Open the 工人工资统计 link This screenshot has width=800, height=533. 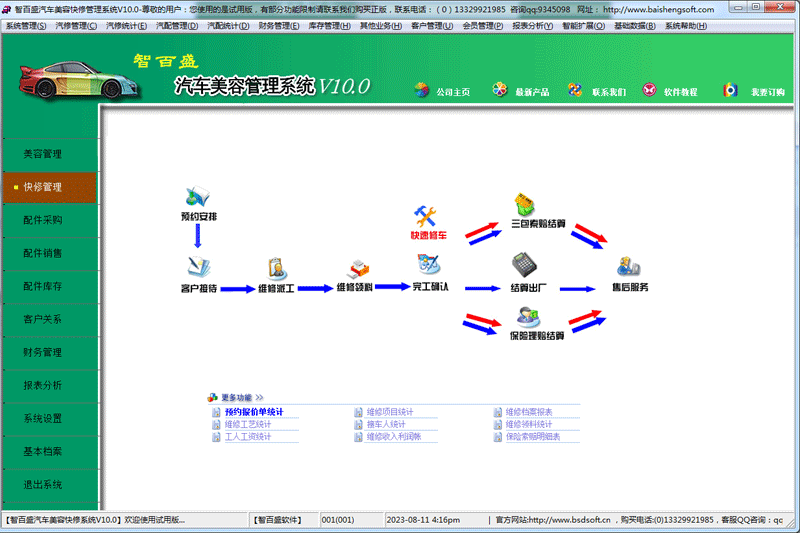pos(248,437)
